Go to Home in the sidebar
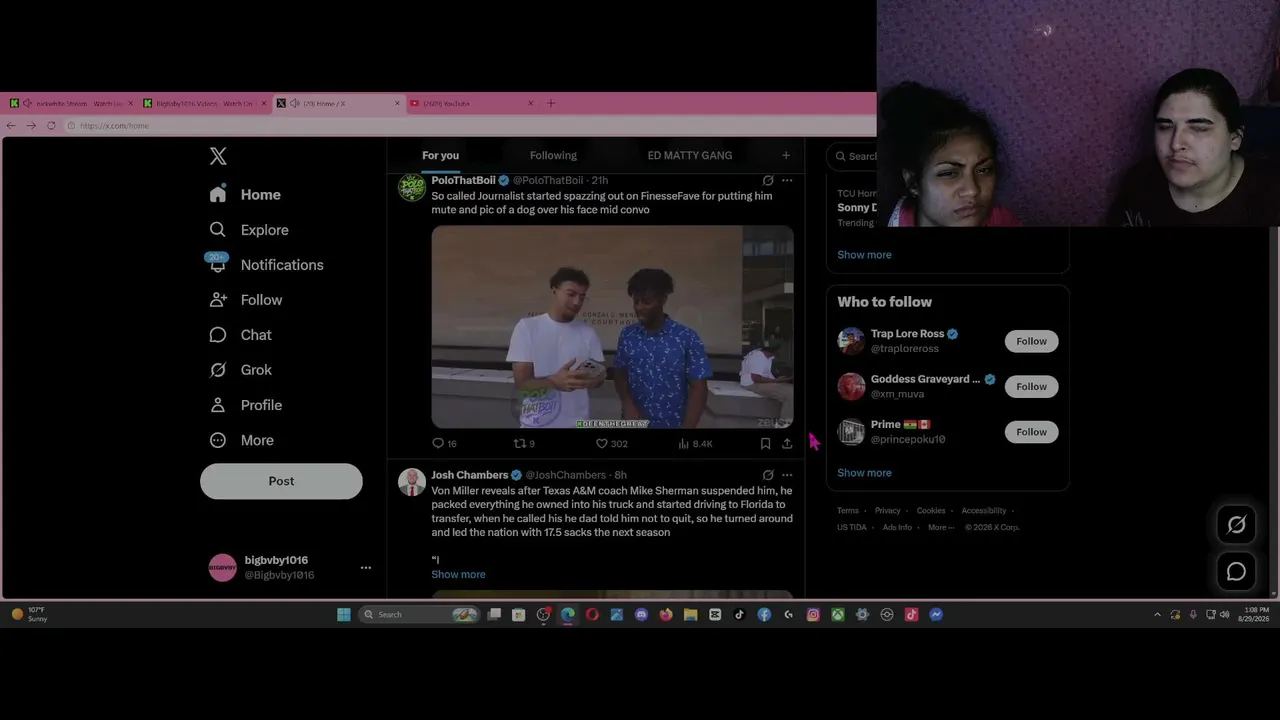This screenshot has height=720, width=1280. (x=245, y=195)
